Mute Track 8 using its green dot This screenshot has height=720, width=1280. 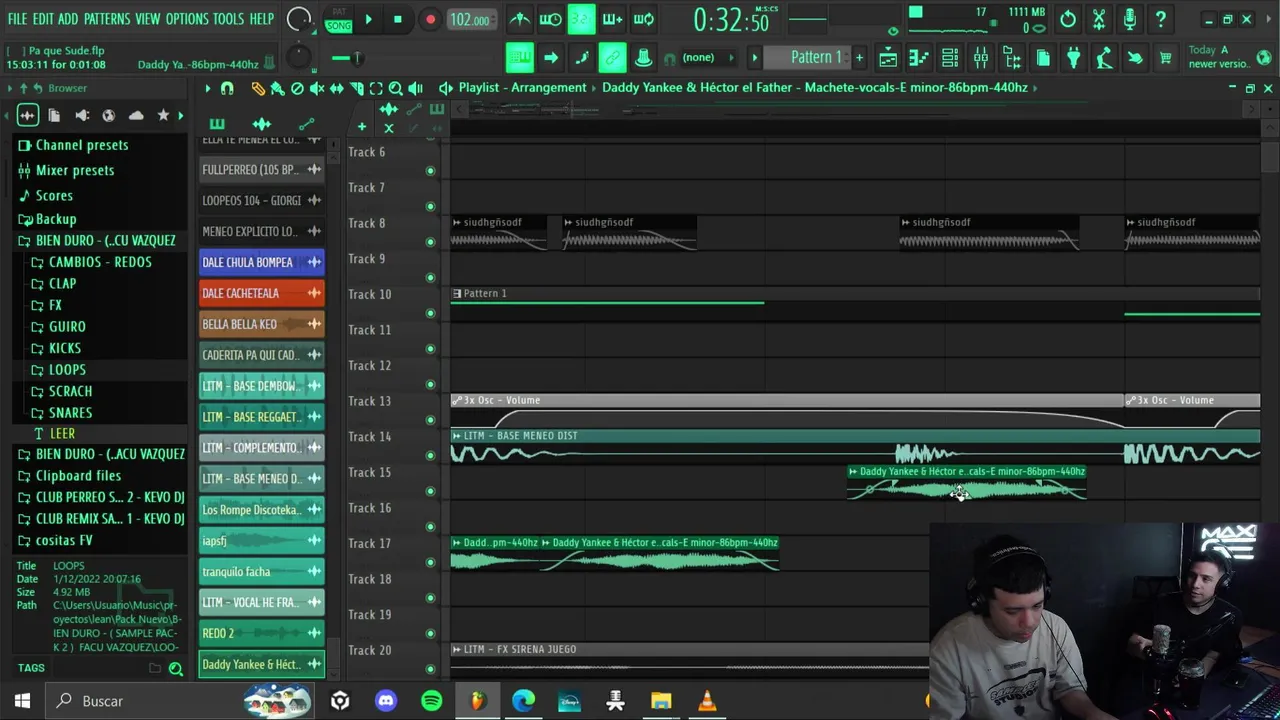click(431, 242)
